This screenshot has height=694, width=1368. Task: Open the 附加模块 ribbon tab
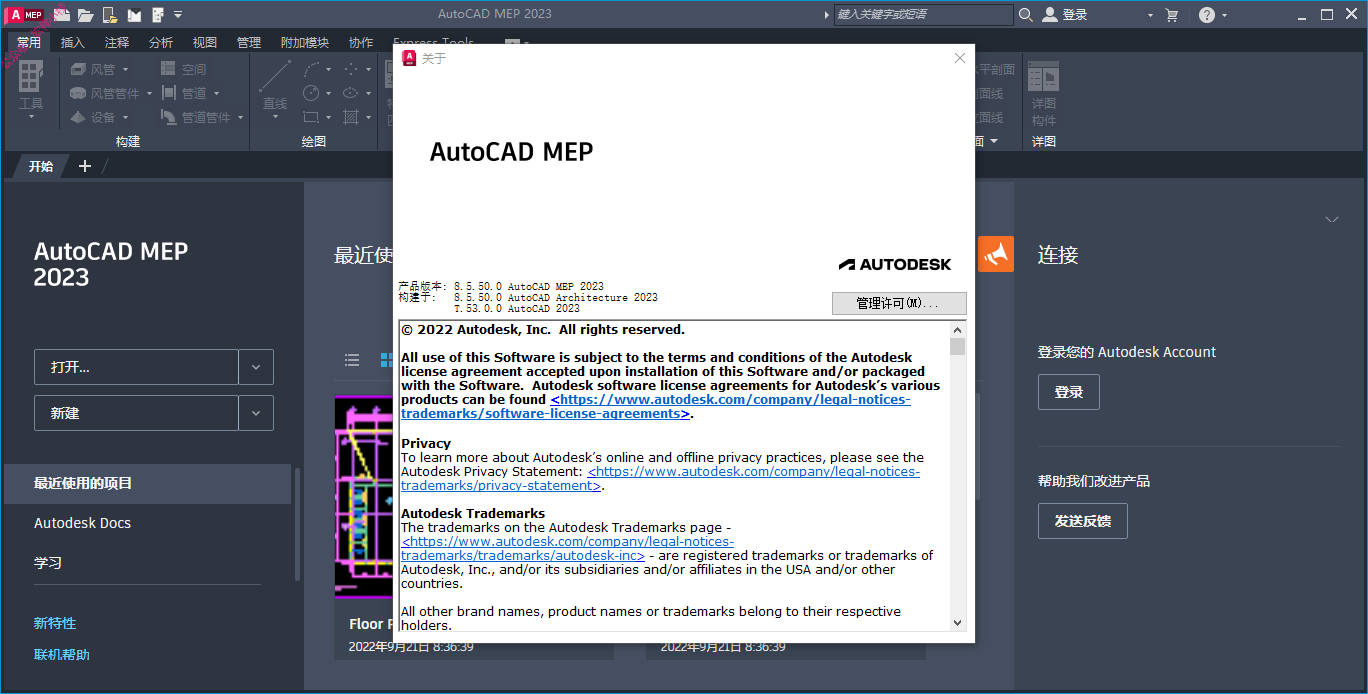coord(305,42)
